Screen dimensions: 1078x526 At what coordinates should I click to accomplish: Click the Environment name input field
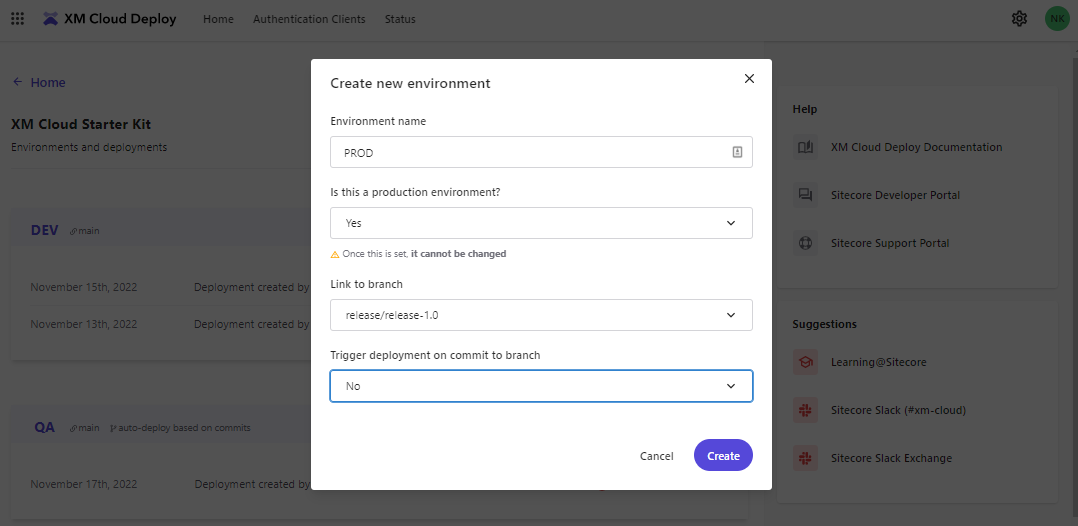(530, 153)
